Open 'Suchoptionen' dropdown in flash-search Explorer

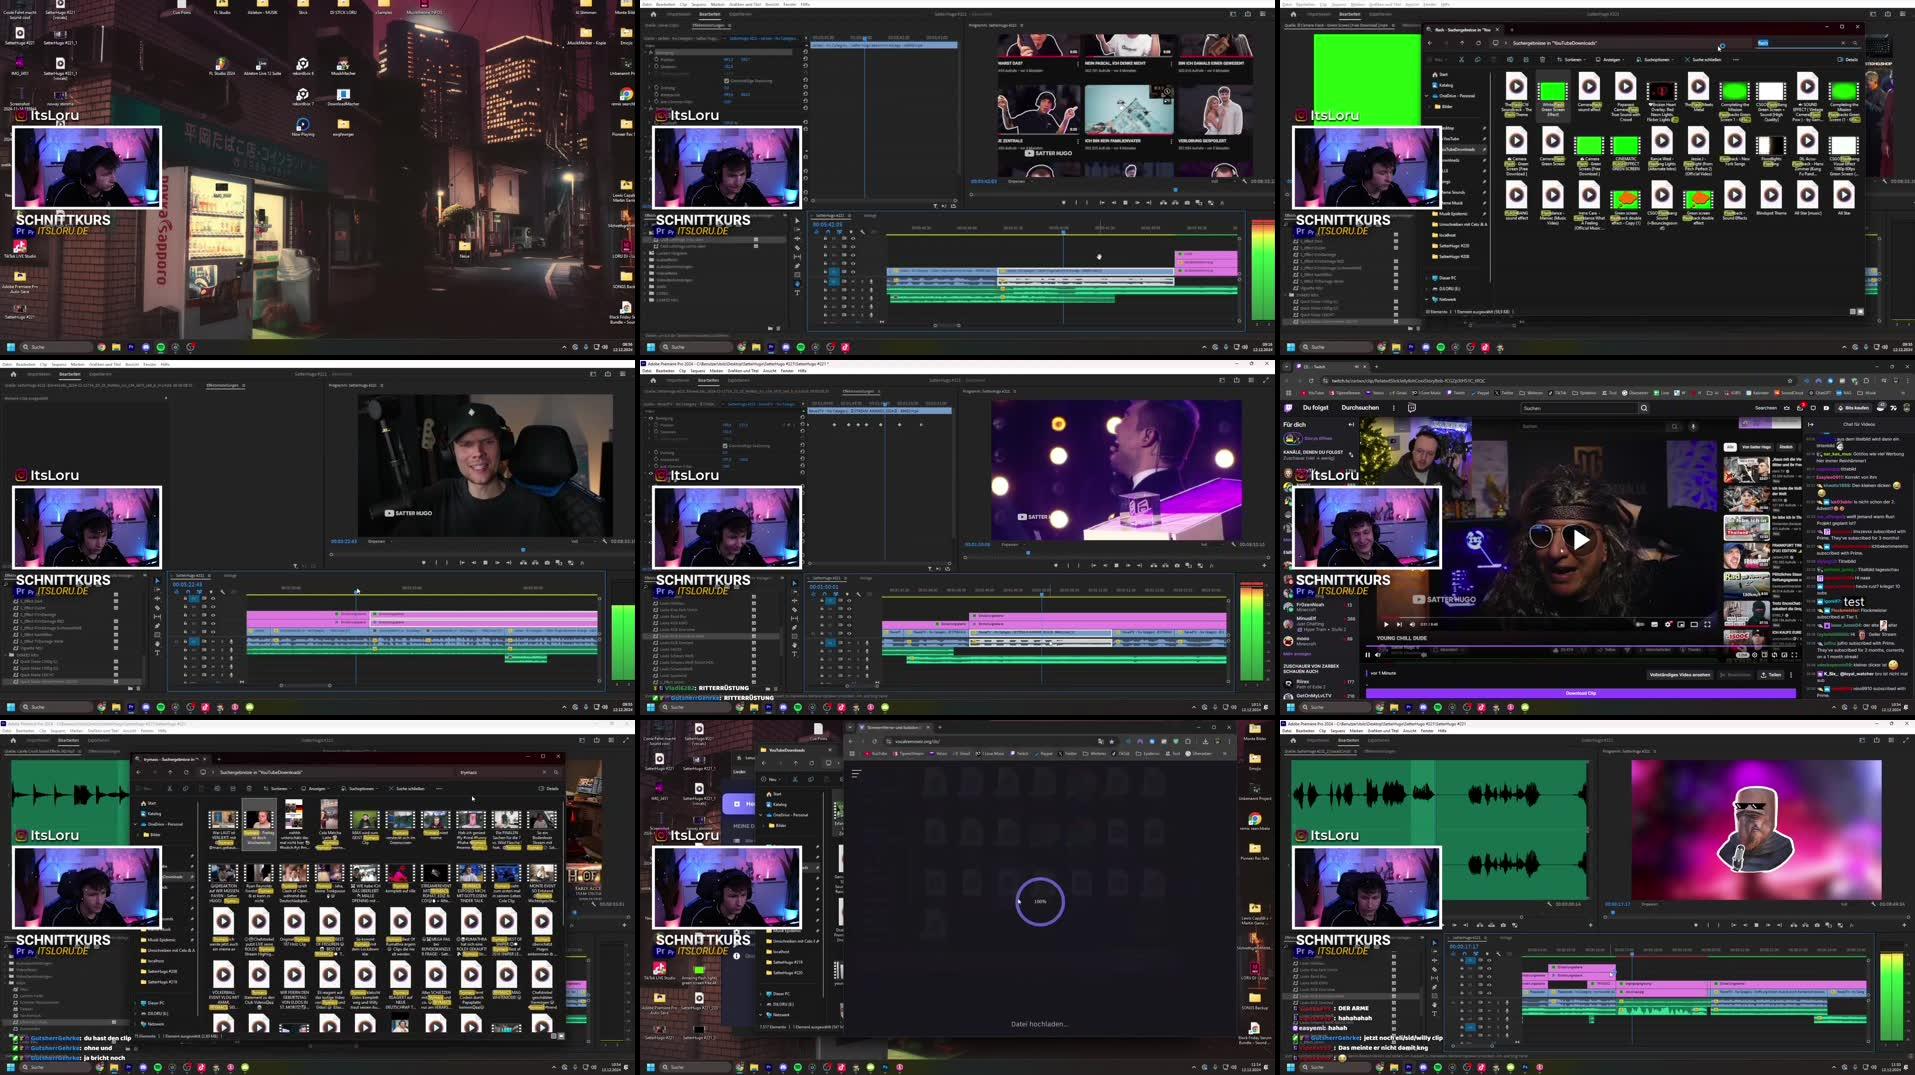point(1655,60)
